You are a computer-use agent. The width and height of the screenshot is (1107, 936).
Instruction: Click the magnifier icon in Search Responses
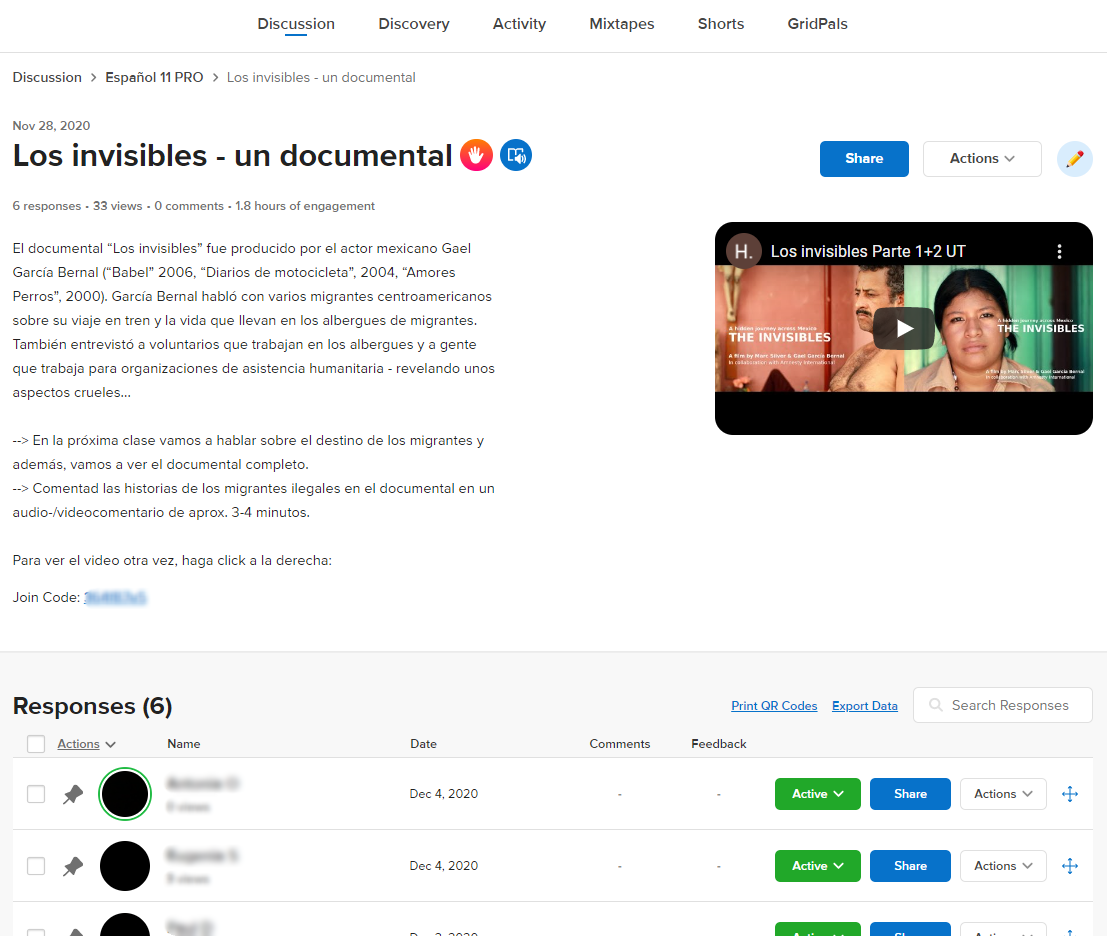click(935, 705)
